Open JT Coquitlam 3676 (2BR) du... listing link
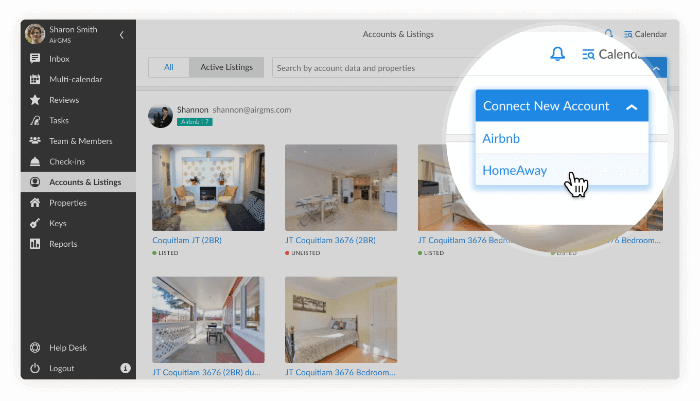Image resolution: width=700 pixels, height=401 pixels. (206, 372)
